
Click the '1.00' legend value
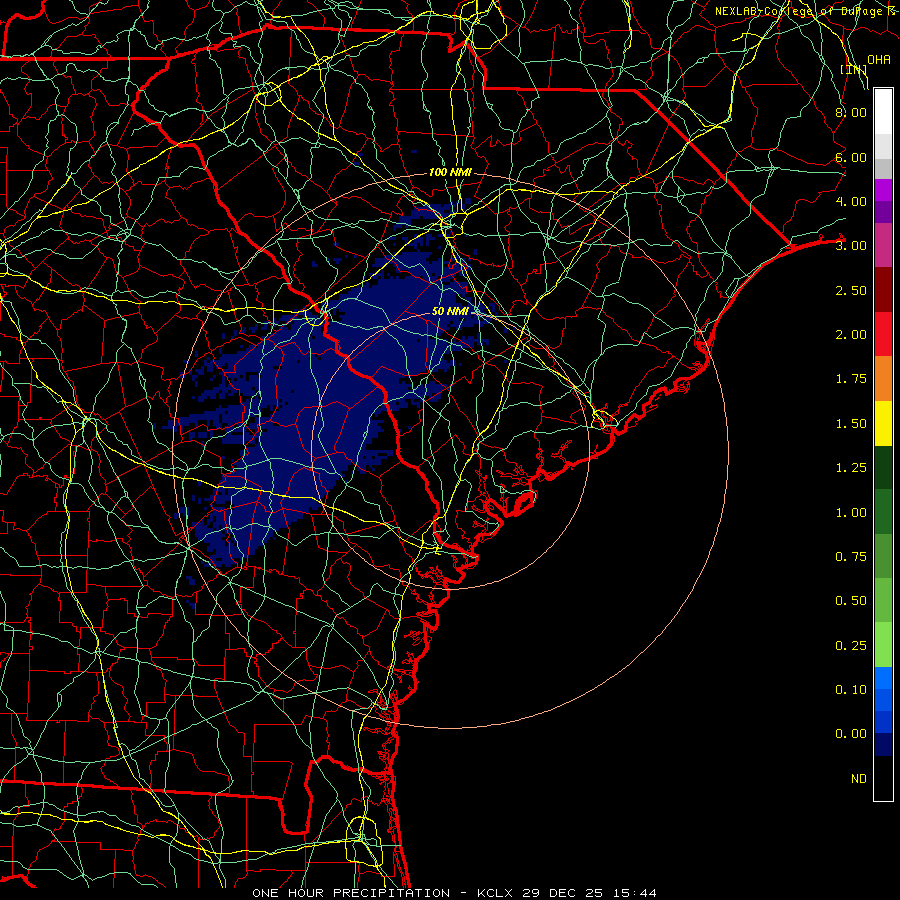[851, 513]
